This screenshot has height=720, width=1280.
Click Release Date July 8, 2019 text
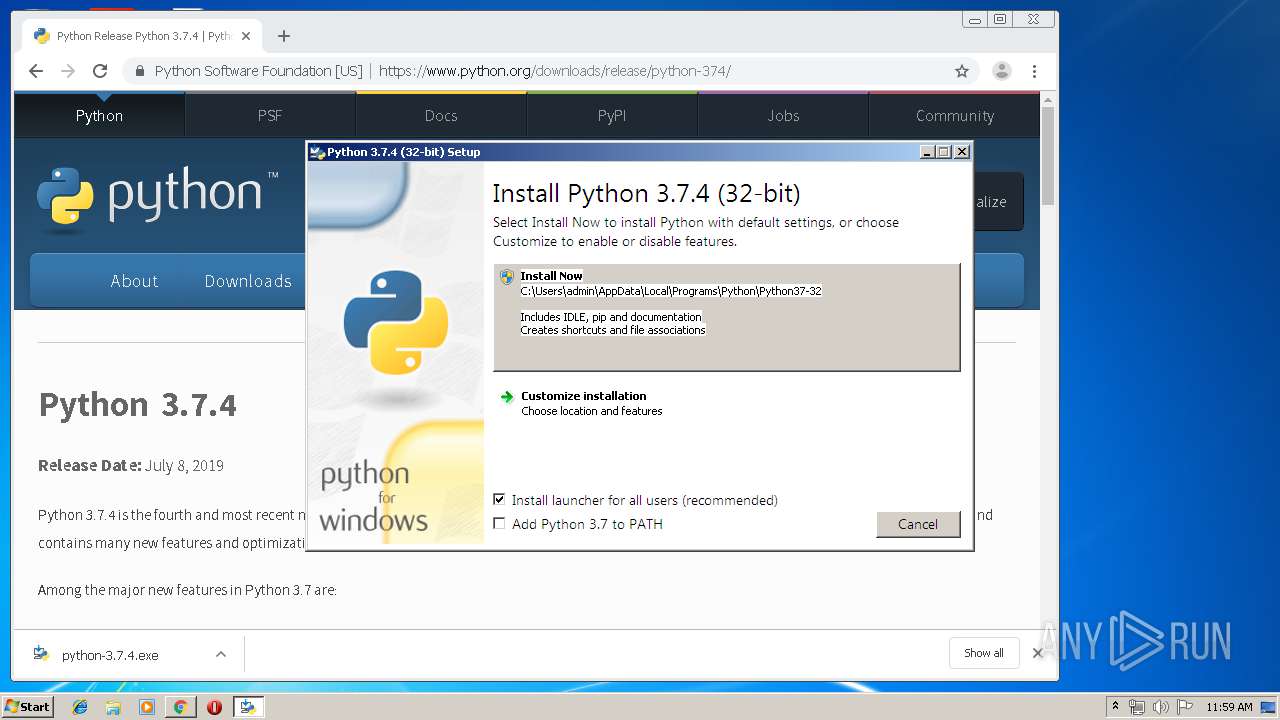pyautogui.click(x=131, y=465)
